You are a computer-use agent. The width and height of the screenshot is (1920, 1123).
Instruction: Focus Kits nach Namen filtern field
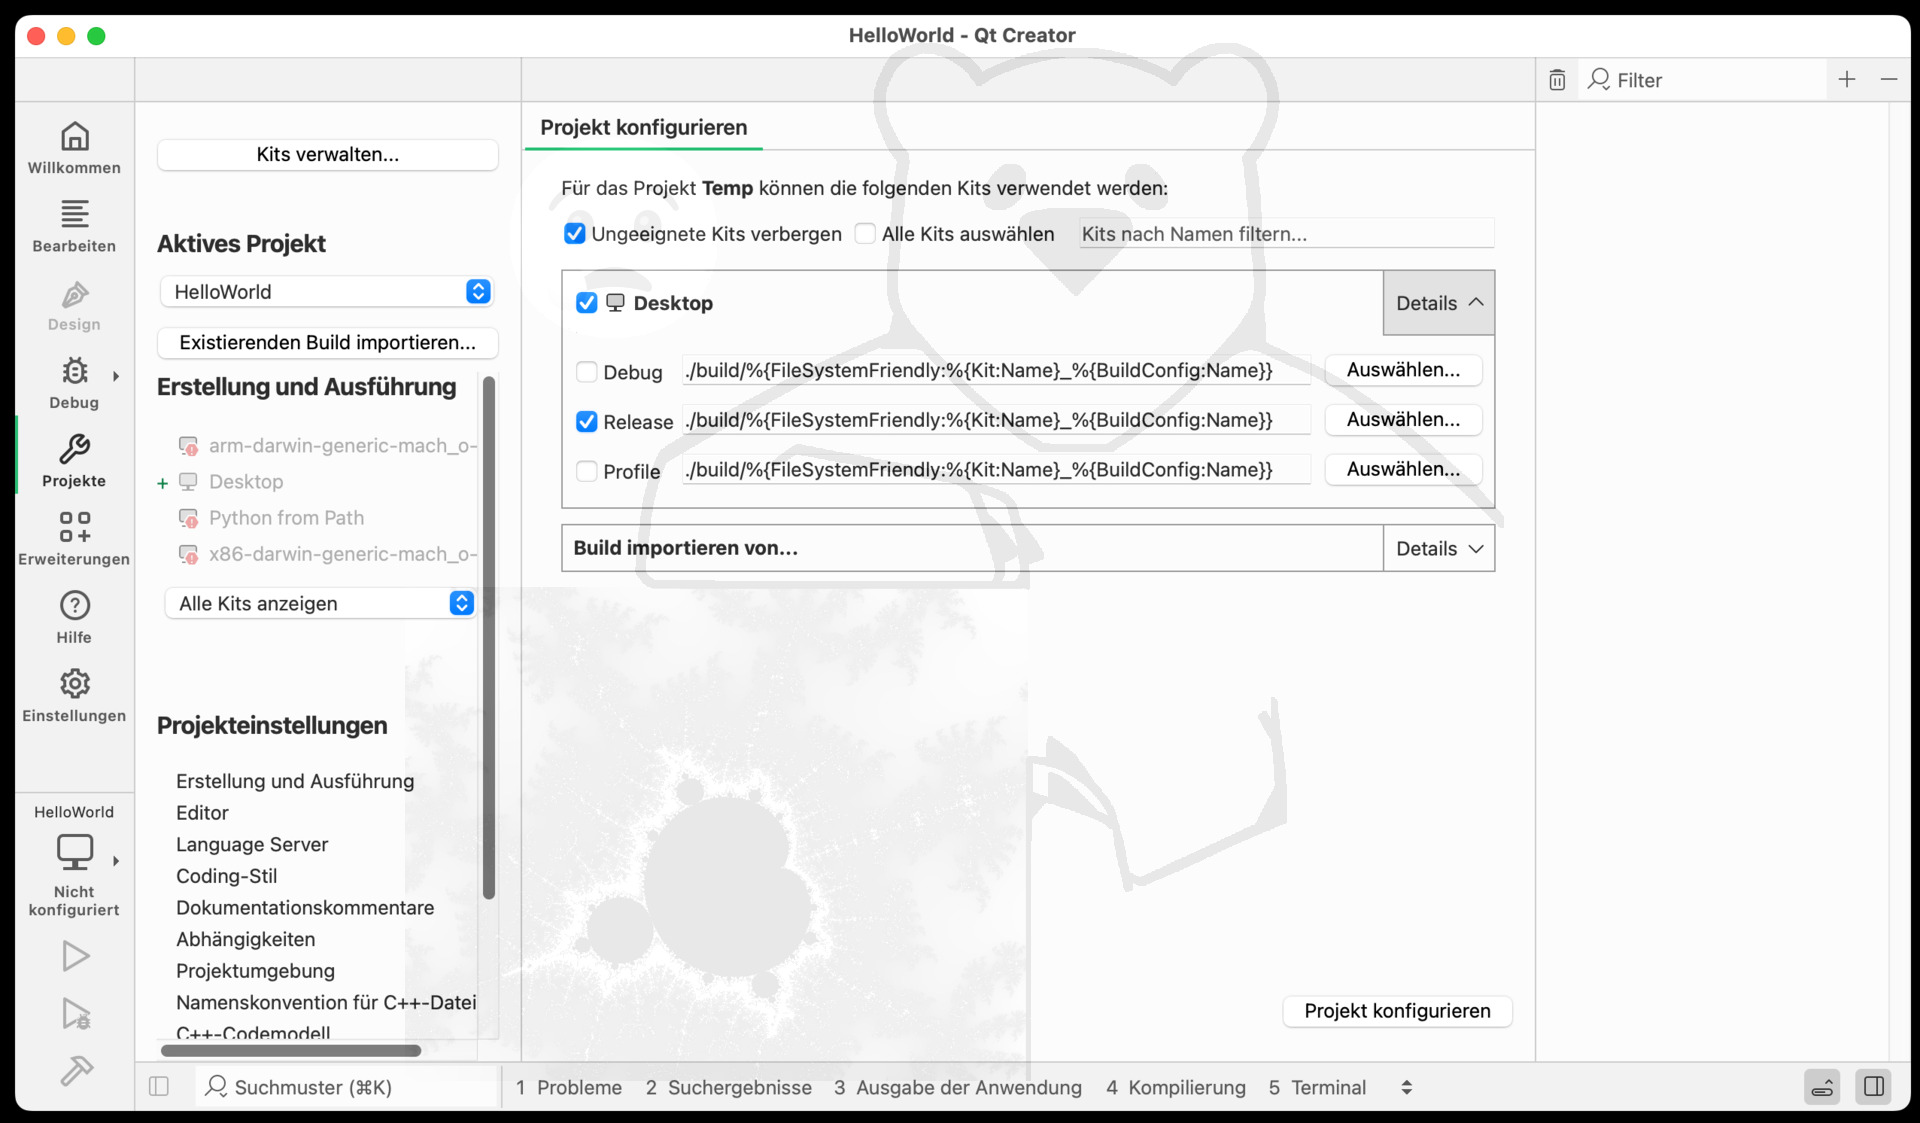point(1287,234)
